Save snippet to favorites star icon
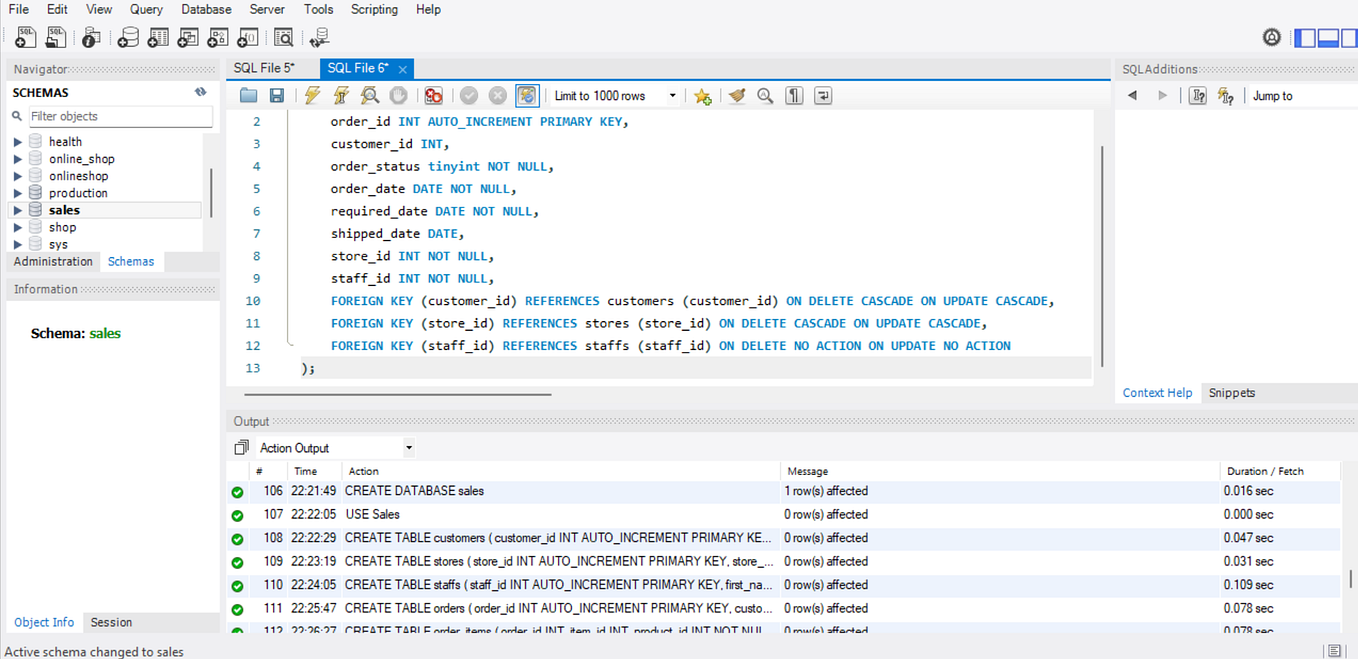The height and width of the screenshot is (659, 1358). pos(703,96)
